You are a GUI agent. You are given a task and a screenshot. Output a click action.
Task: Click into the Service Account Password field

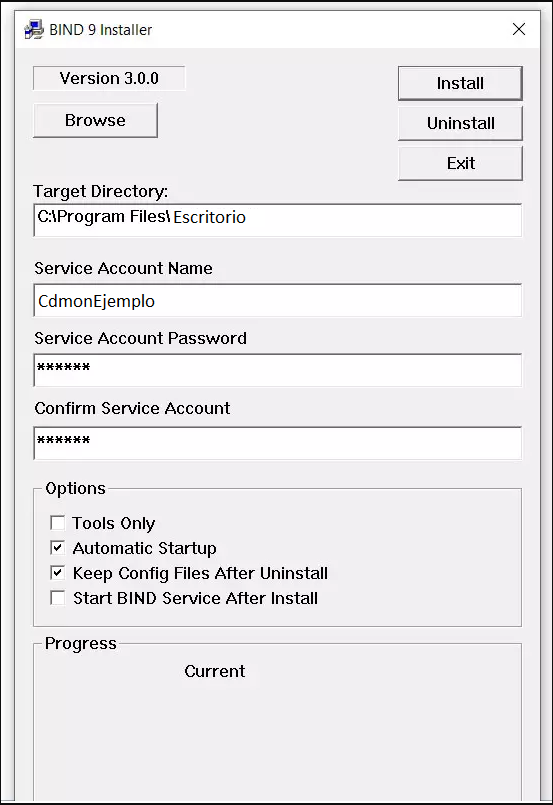[x=278, y=370]
